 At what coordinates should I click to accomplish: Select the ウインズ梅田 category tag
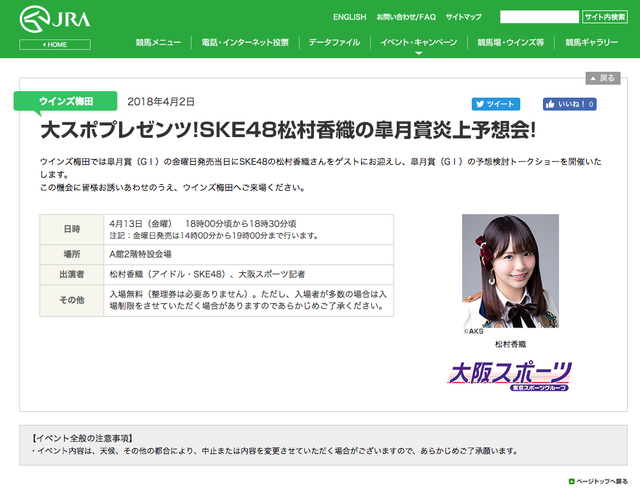click(x=65, y=101)
